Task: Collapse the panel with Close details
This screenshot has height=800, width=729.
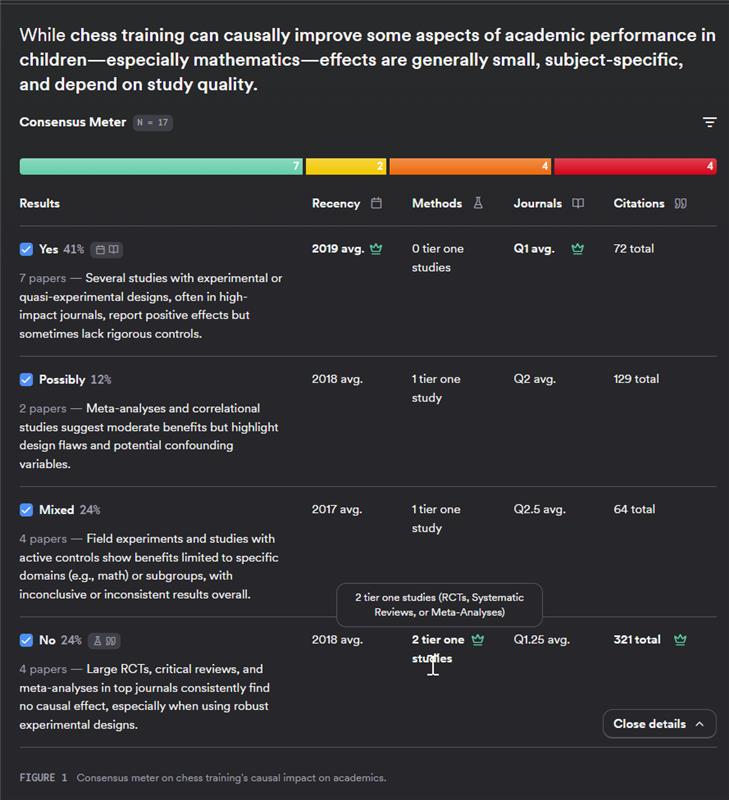Action: pos(659,724)
